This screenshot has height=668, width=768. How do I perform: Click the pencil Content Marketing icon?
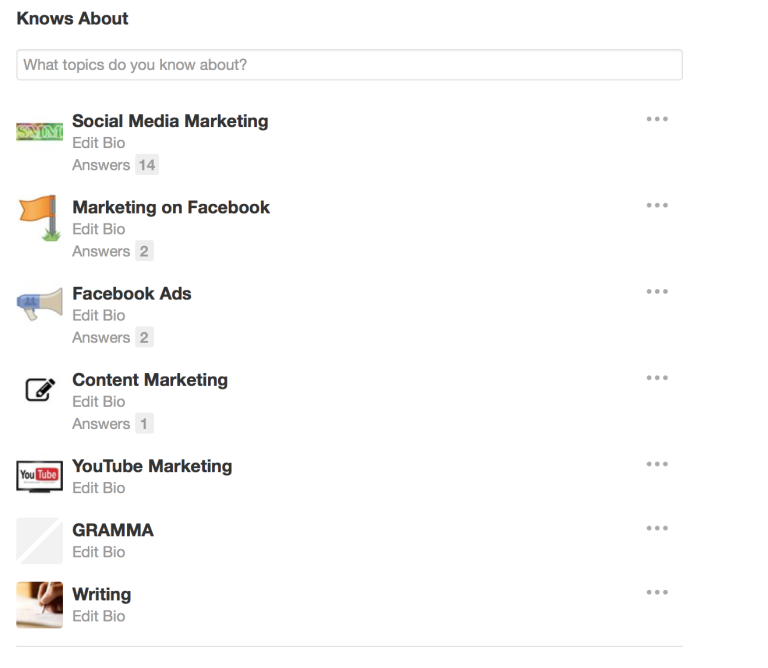click(x=40, y=390)
